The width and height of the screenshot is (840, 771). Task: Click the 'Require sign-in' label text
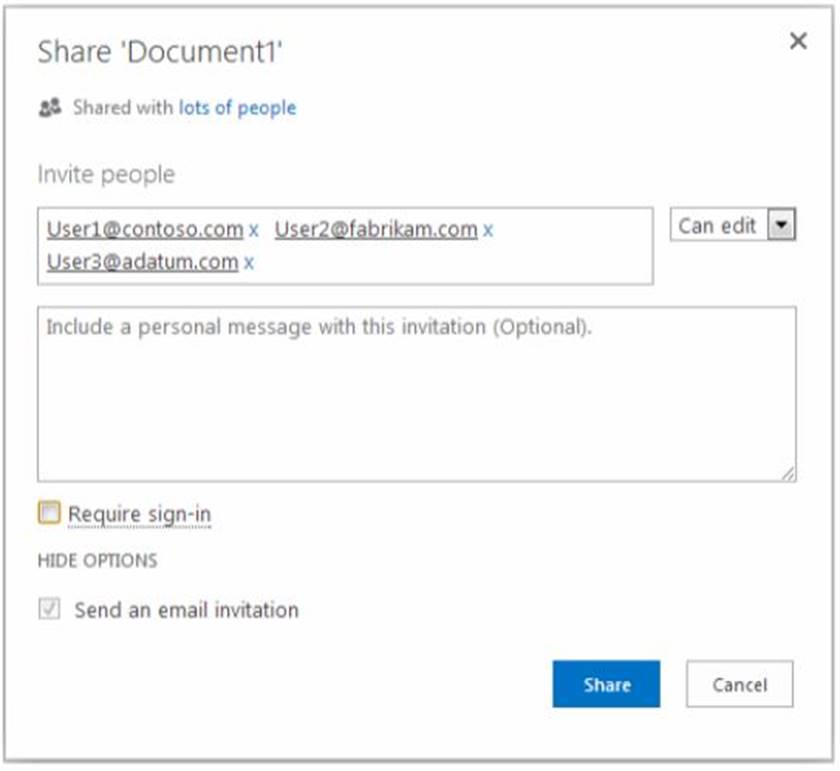(x=139, y=515)
